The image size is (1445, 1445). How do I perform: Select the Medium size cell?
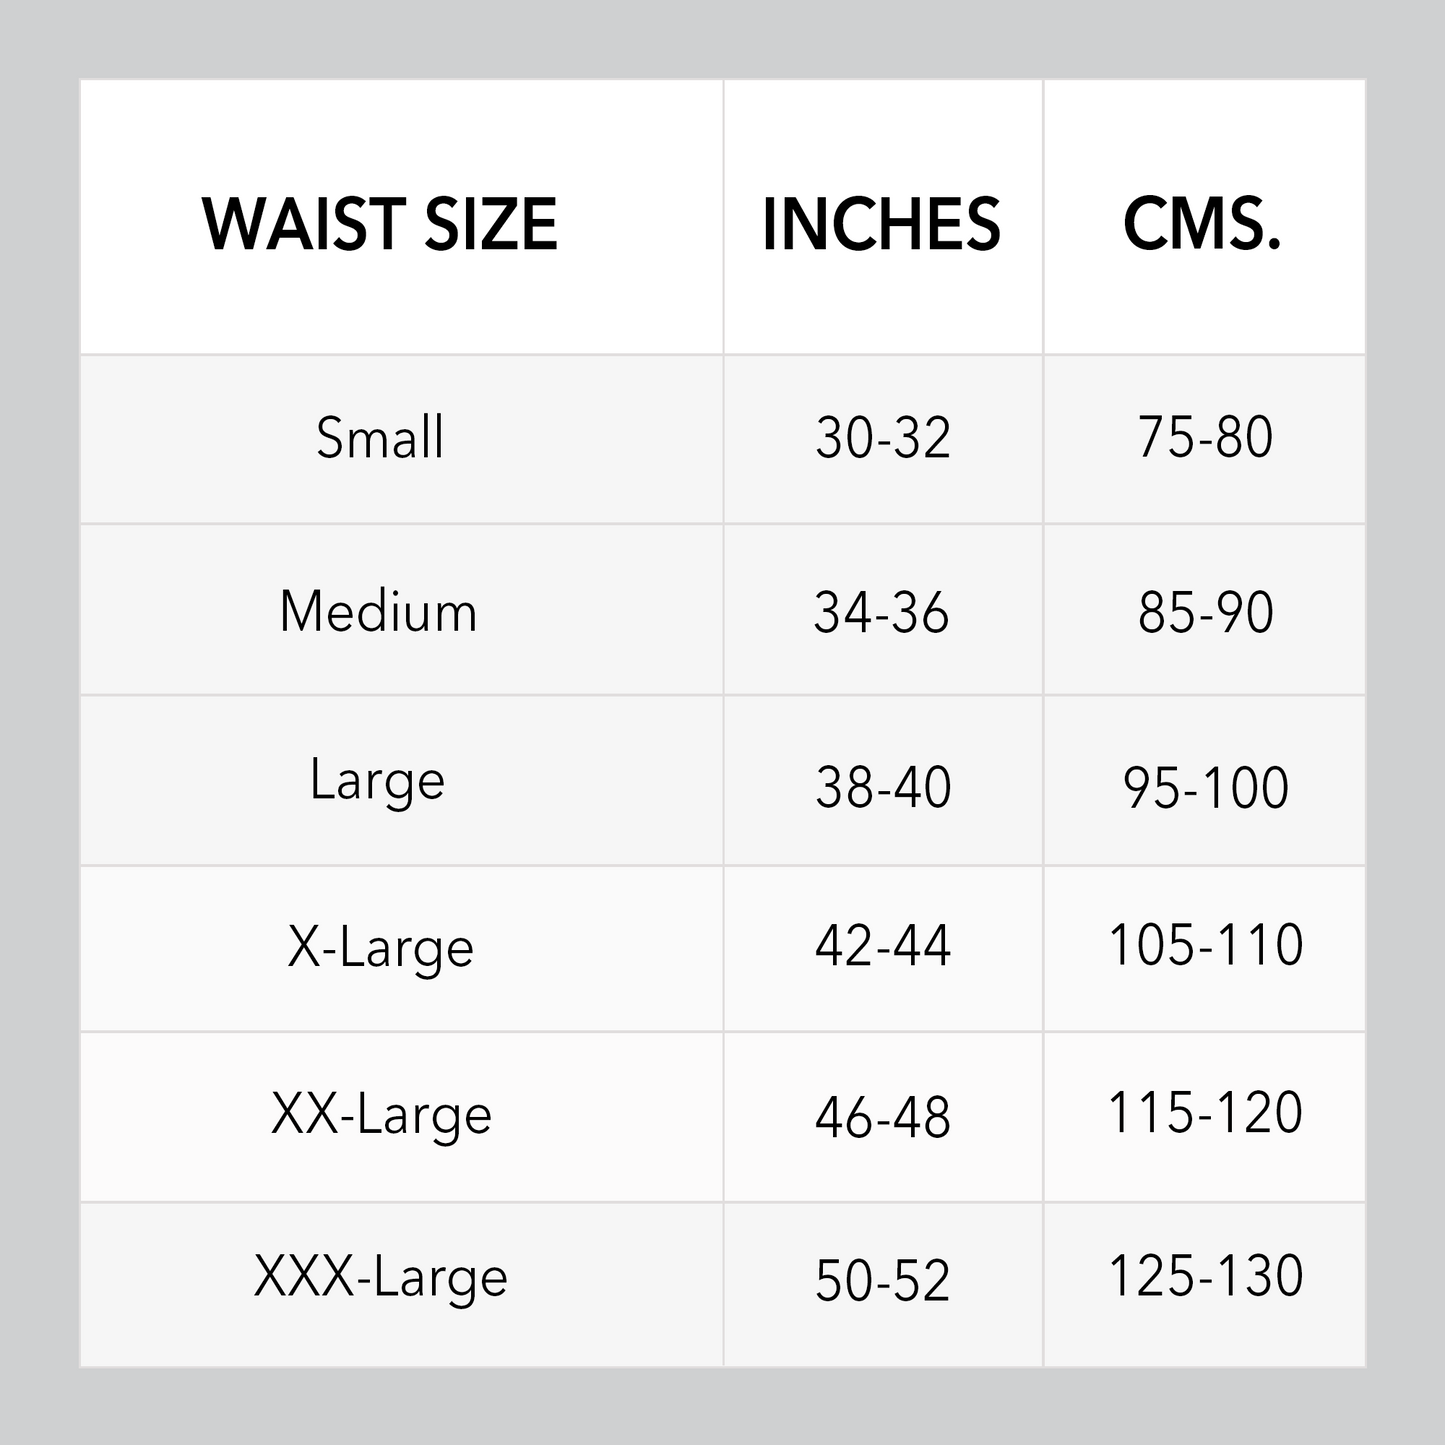(x=379, y=611)
